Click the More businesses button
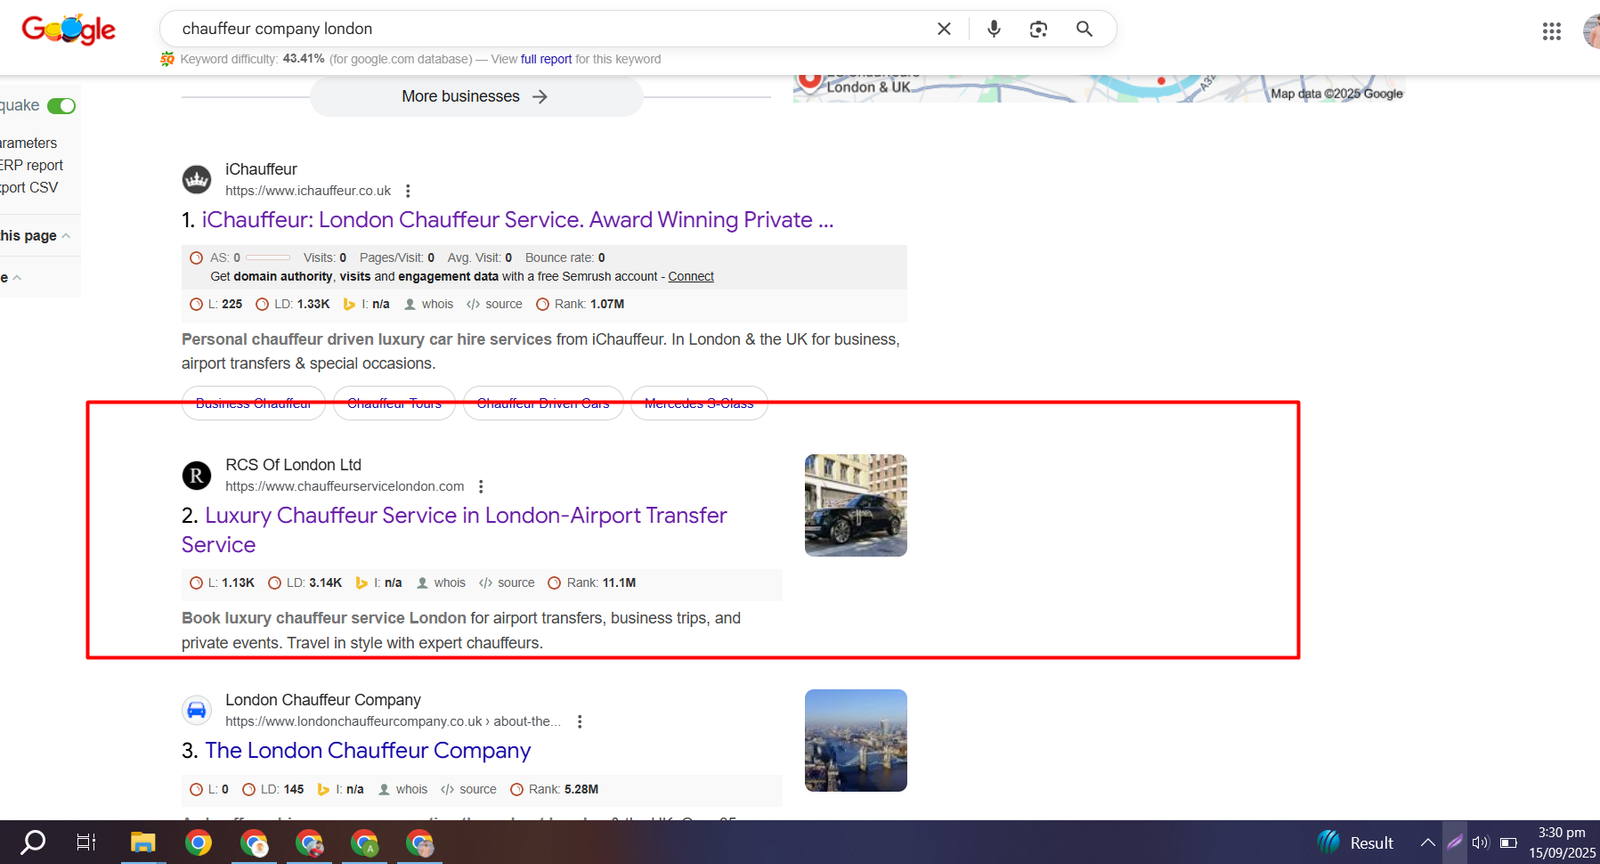The height and width of the screenshot is (864, 1600). click(475, 97)
